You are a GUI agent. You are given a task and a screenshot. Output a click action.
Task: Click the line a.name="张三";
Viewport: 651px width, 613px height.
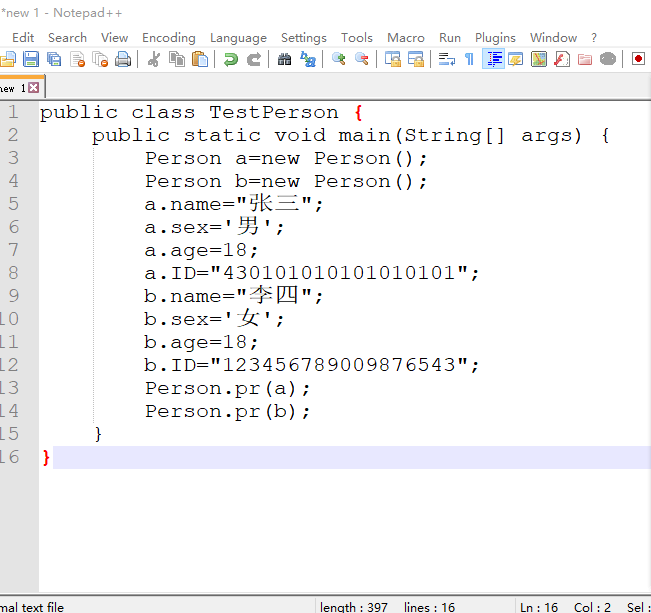[233, 204]
